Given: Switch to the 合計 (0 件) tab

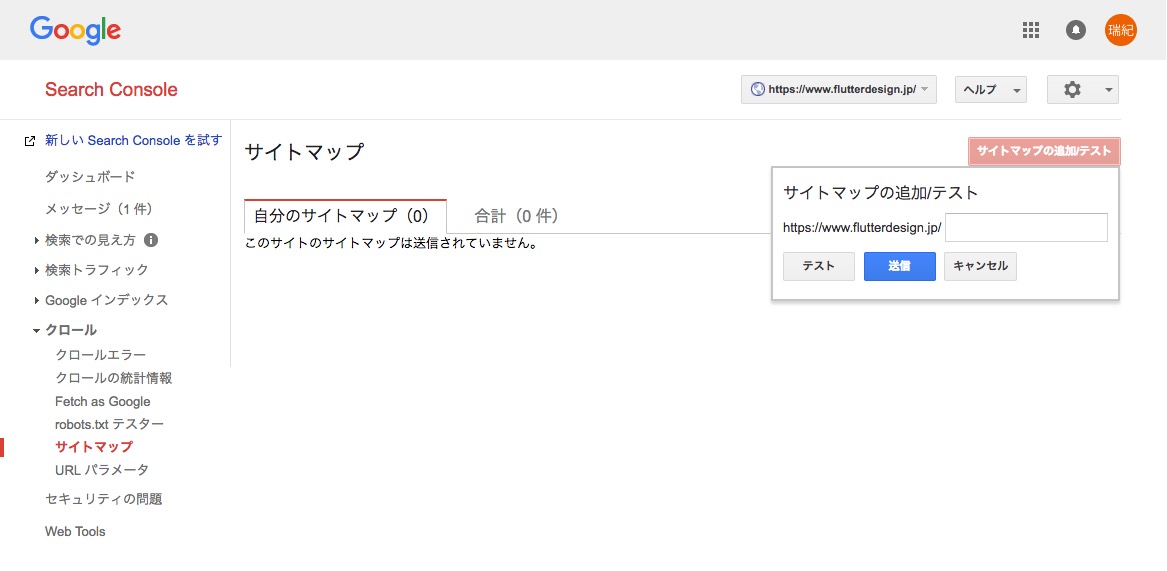Looking at the screenshot, I should 517,216.
